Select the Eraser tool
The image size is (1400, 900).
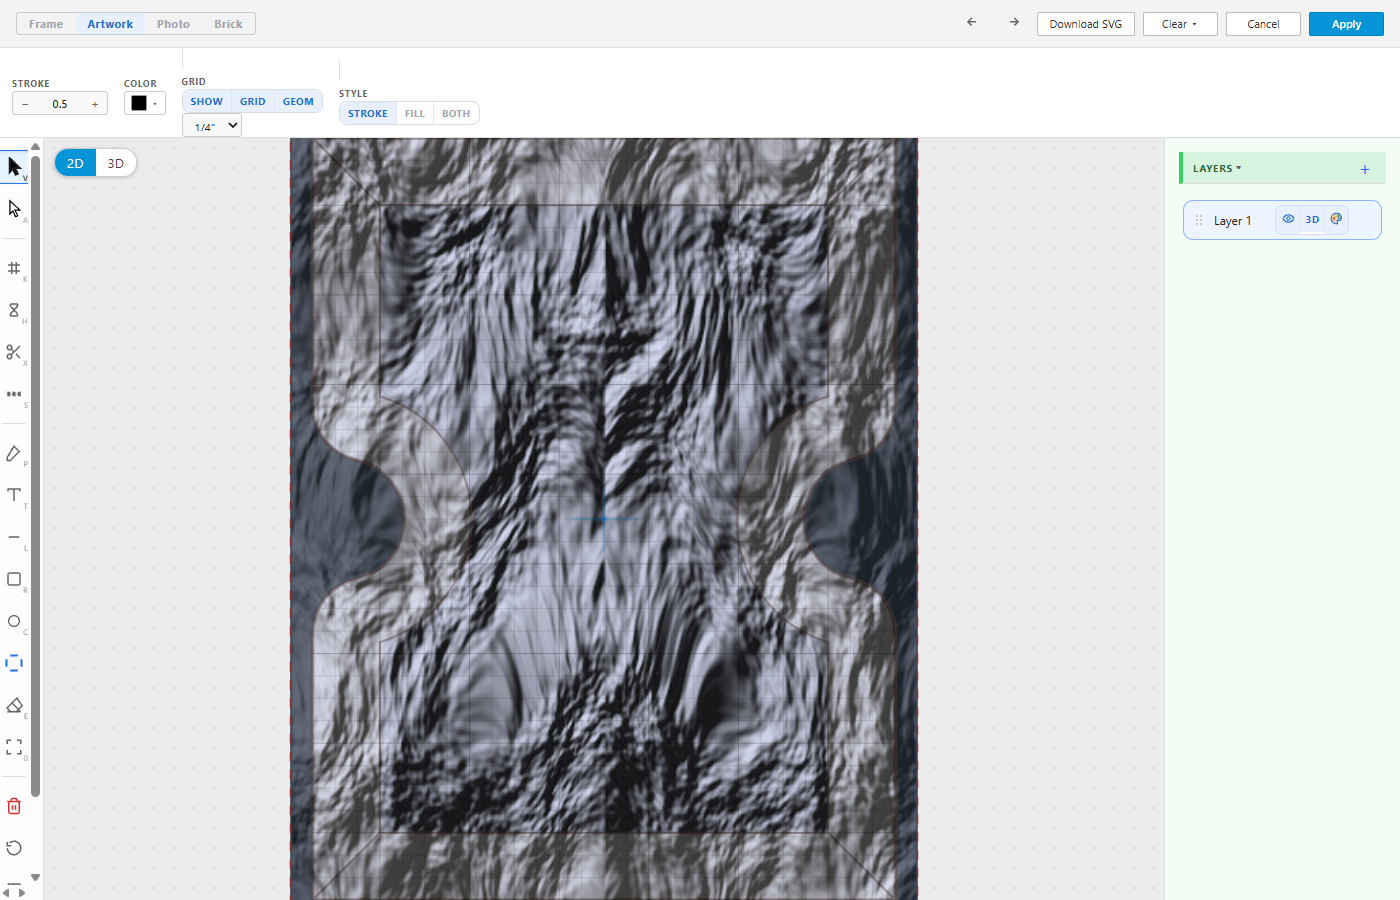(x=14, y=705)
